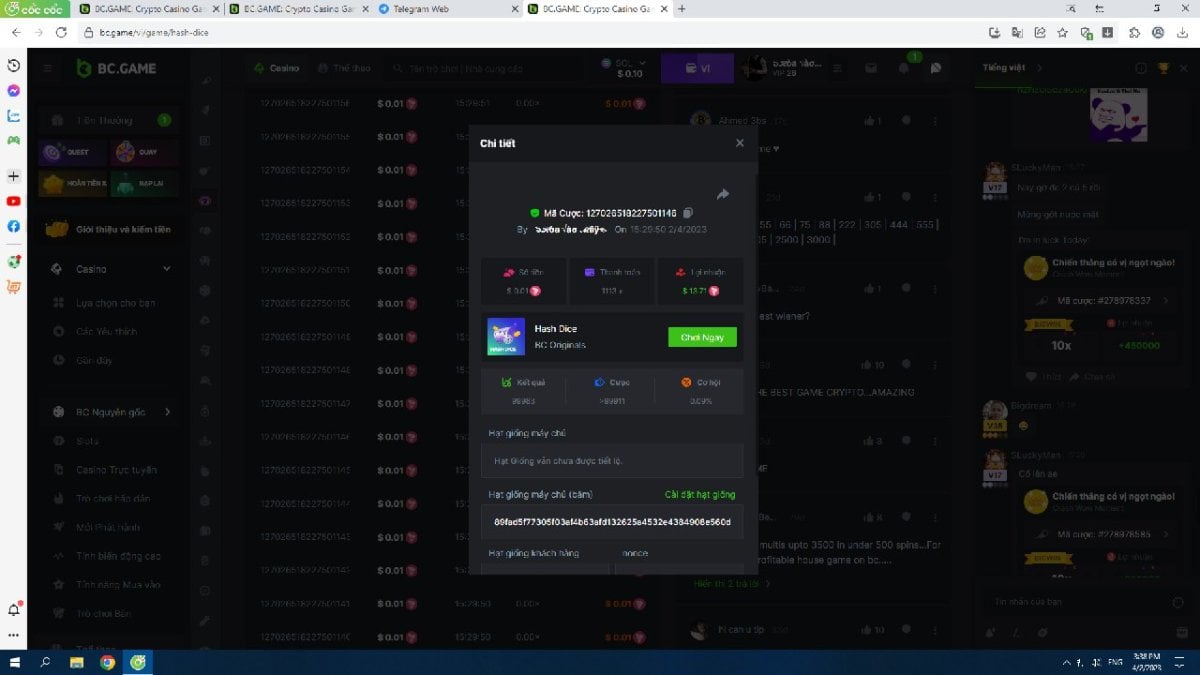Bookmark this page with the star icon
1200x675 pixels.
click(x=1062, y=32)
